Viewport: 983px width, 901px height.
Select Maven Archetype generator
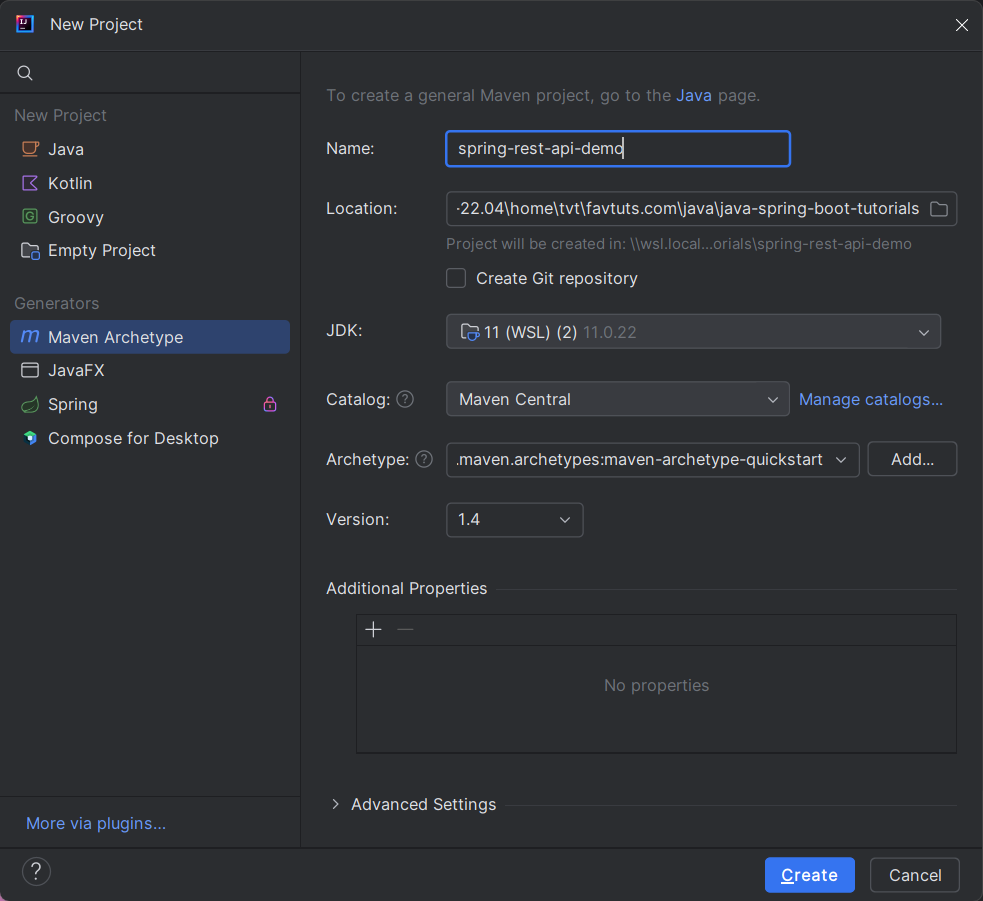point(150,337)
